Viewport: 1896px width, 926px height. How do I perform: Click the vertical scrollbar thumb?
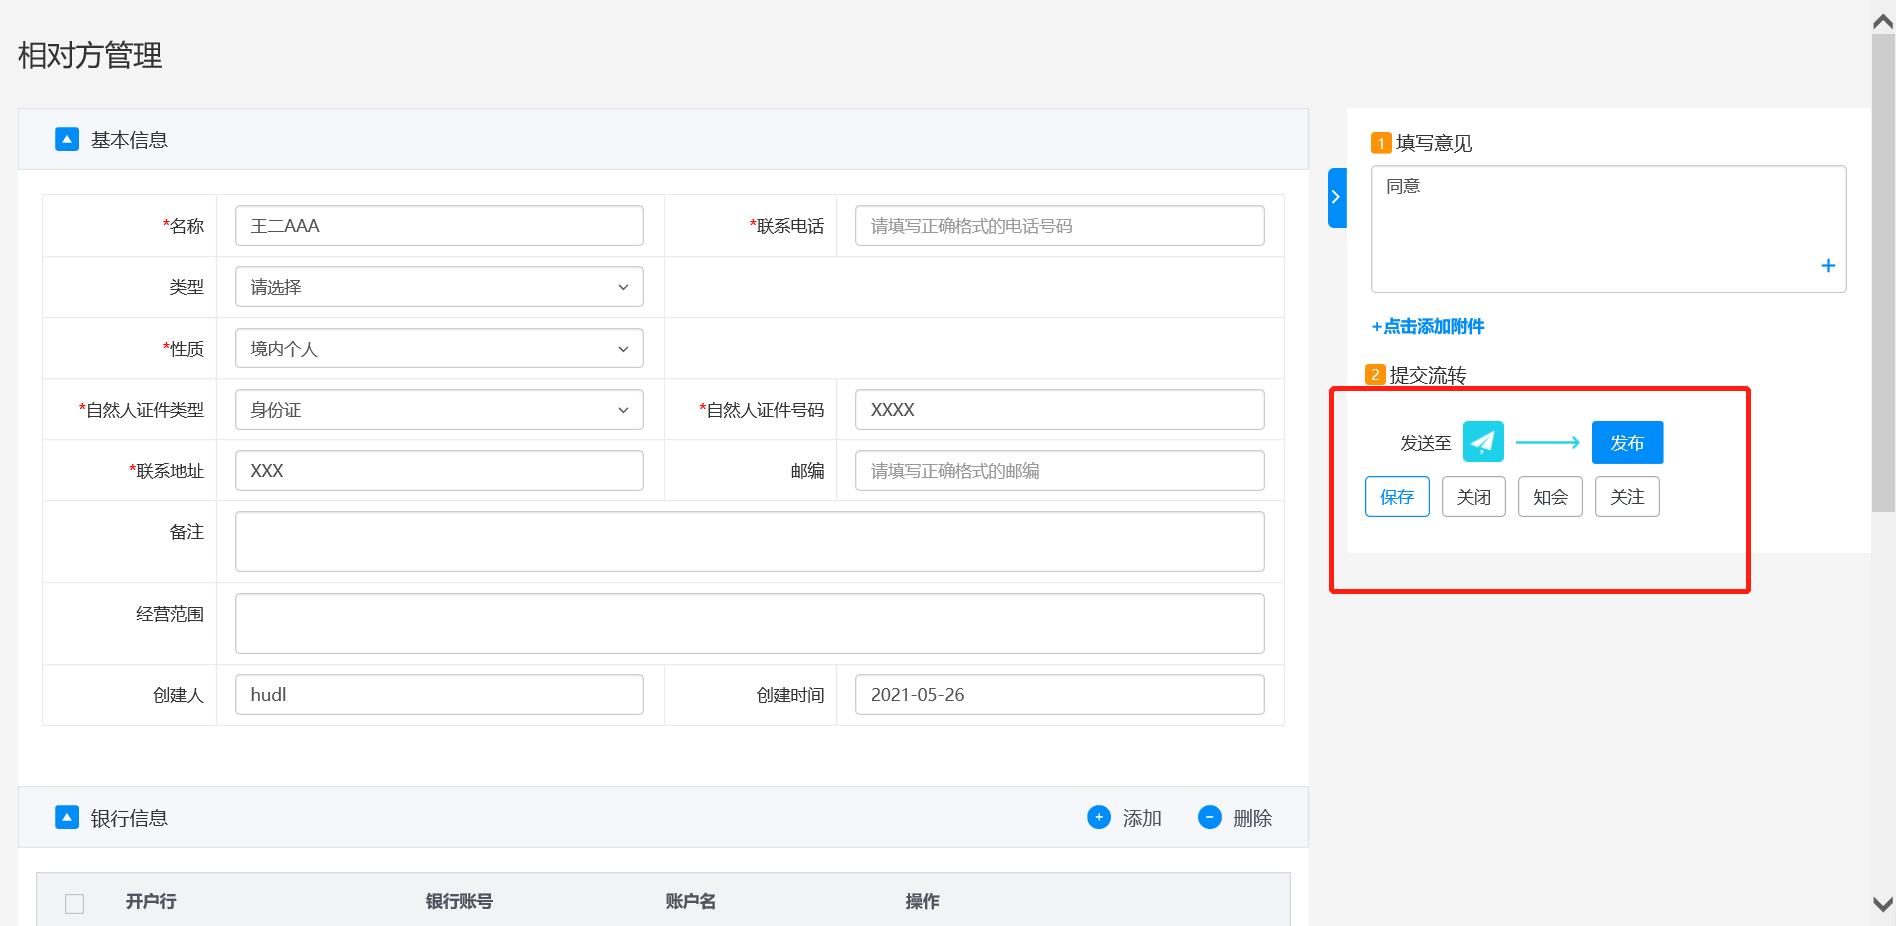pos(1882,270)
